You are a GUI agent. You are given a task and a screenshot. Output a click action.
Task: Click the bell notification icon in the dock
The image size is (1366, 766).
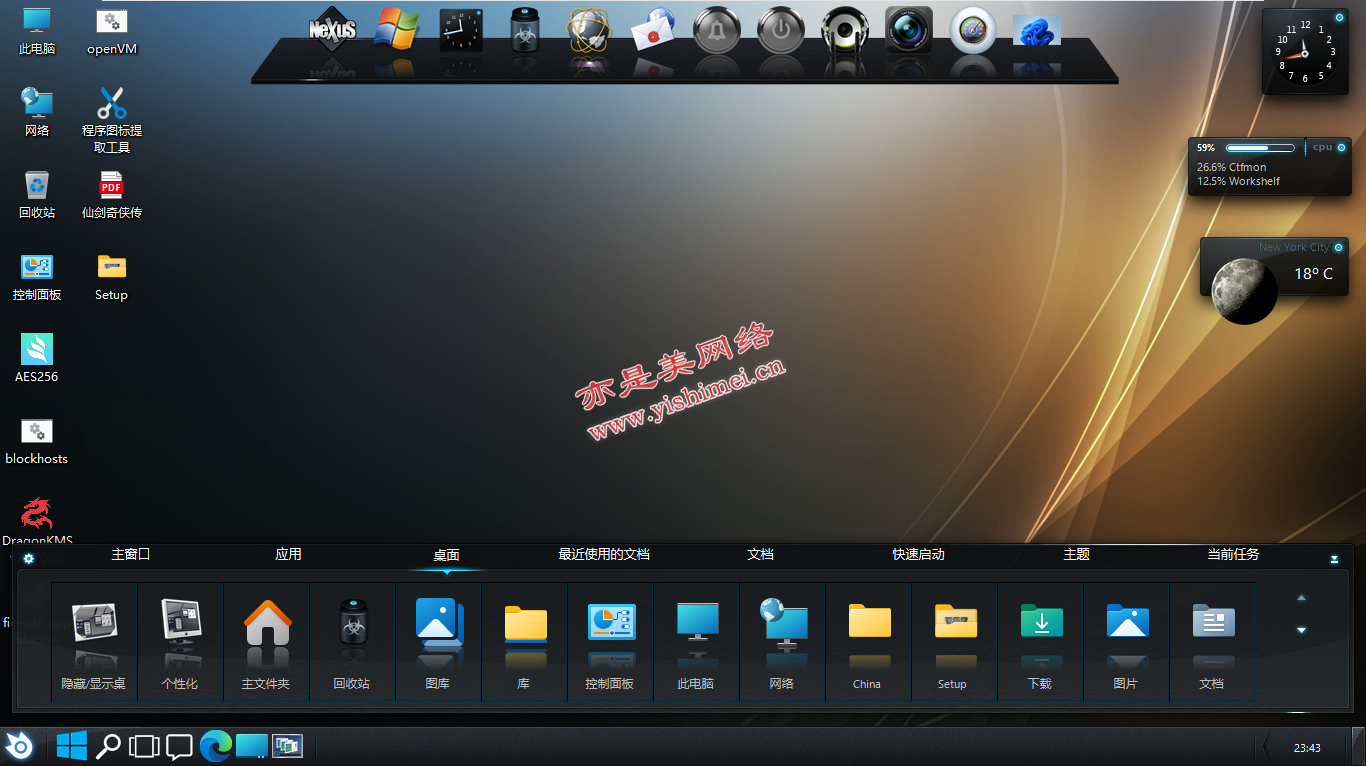(x=717, y=30)
